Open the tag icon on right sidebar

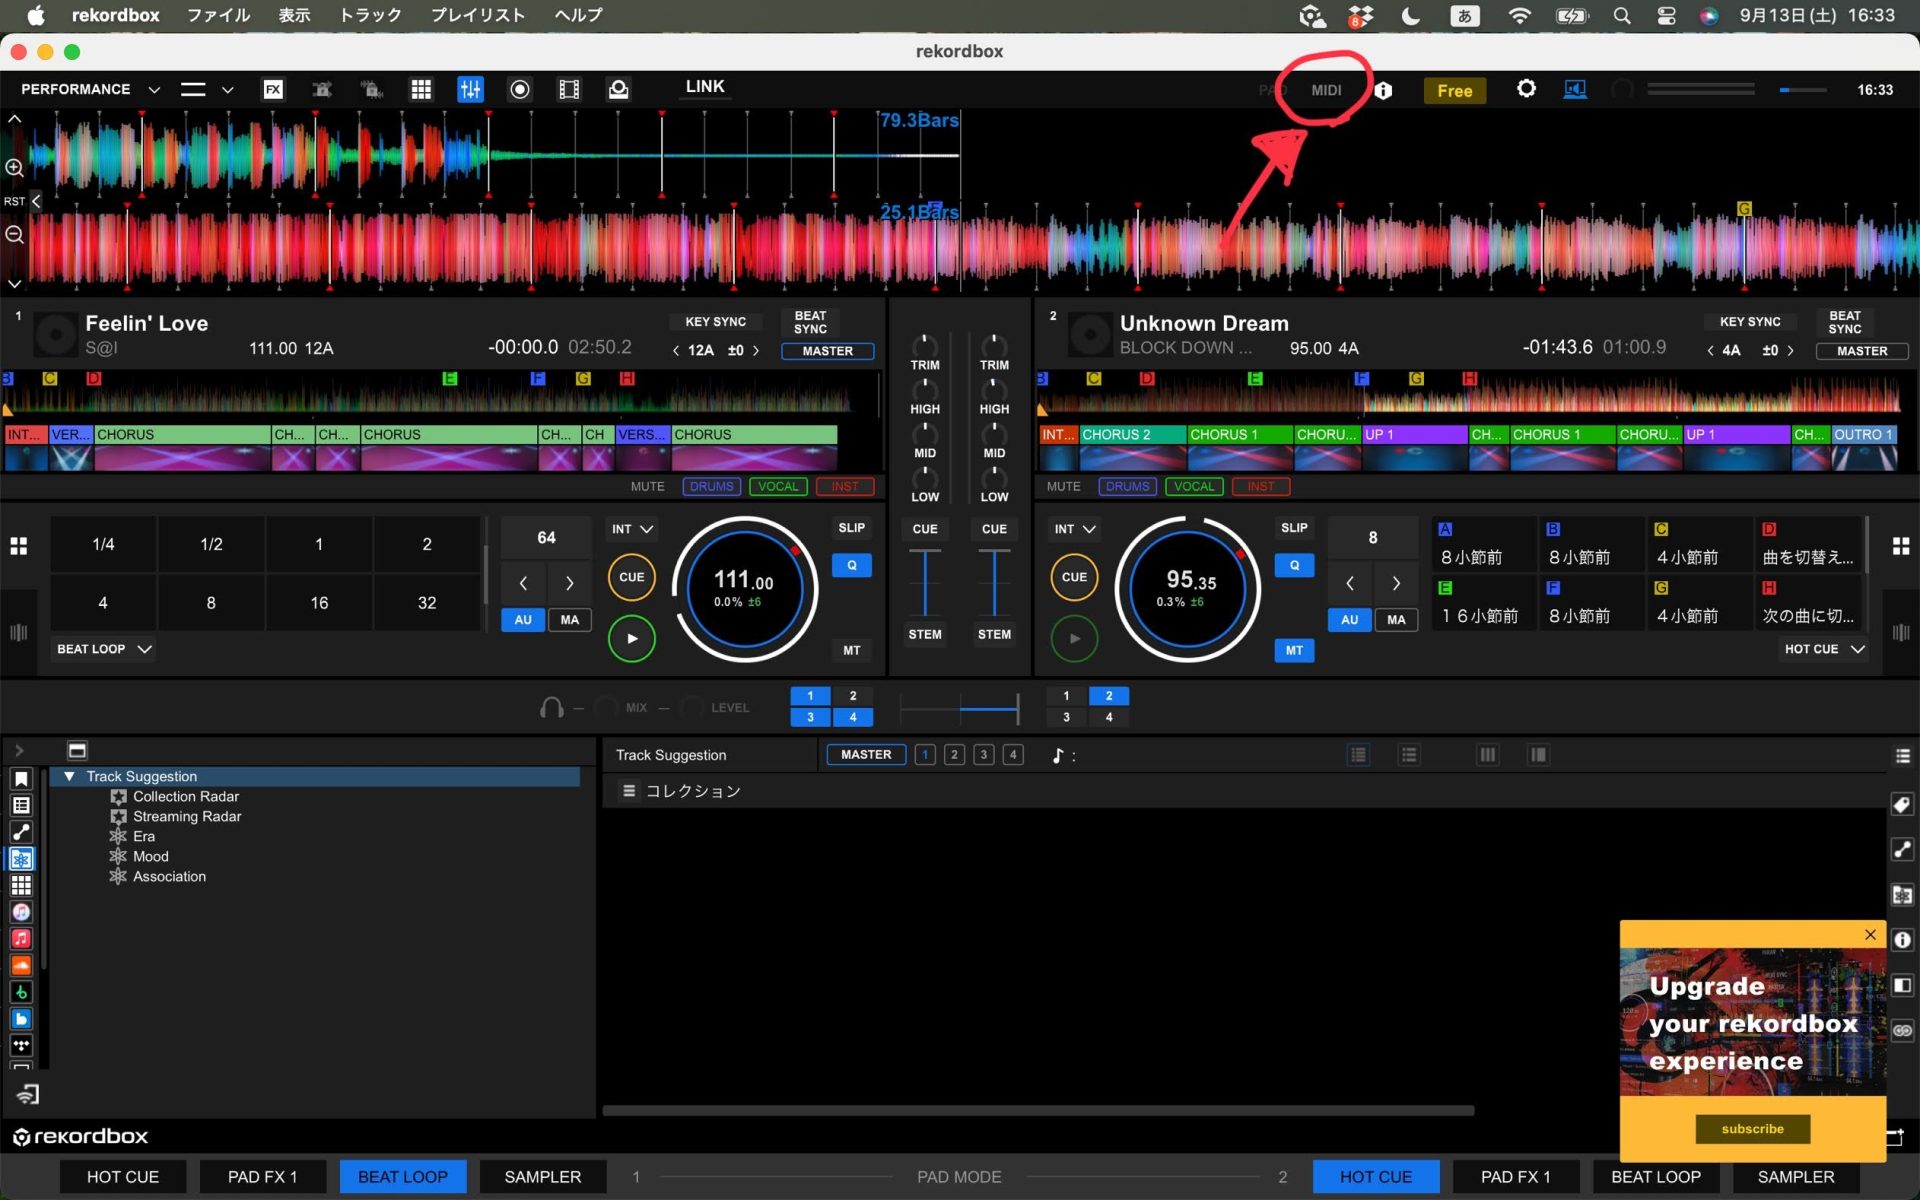[x=1902, y=805]
